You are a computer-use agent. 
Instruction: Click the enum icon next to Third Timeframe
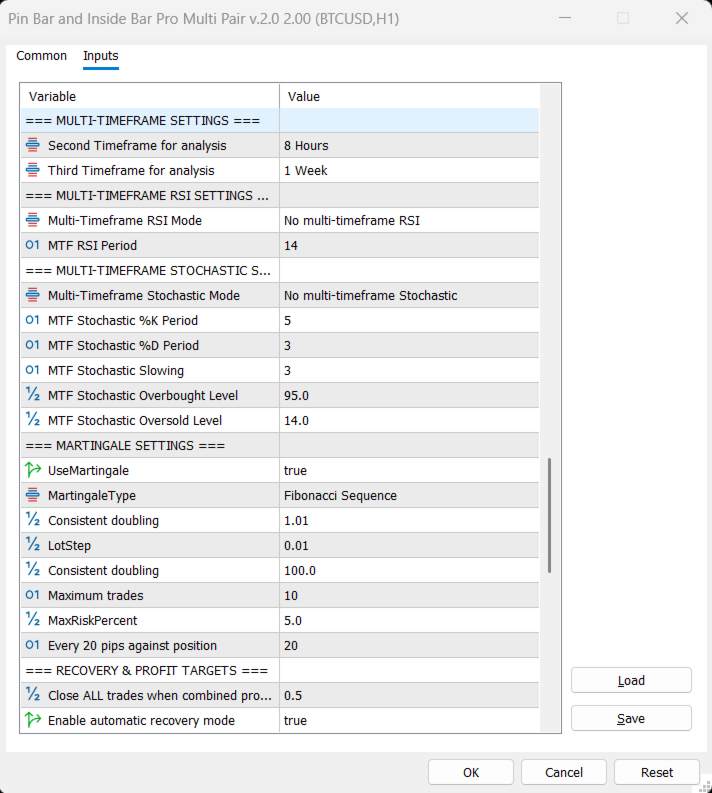point(33,170)
